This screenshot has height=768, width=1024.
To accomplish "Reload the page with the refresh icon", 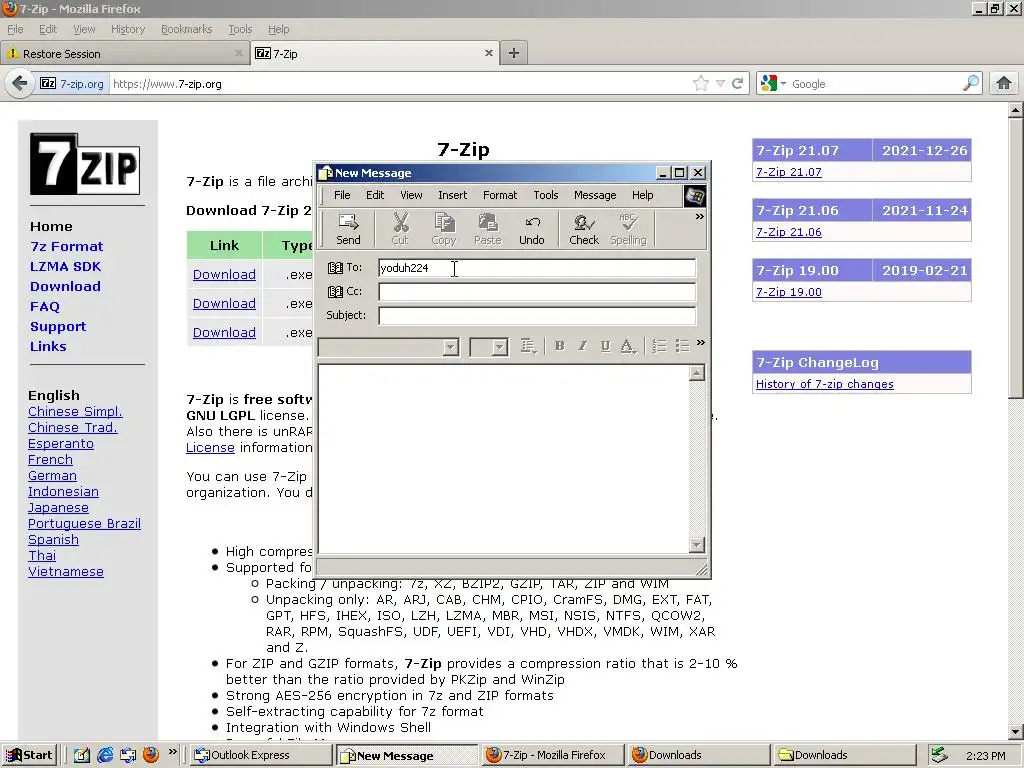I will [x=737, y=84].
